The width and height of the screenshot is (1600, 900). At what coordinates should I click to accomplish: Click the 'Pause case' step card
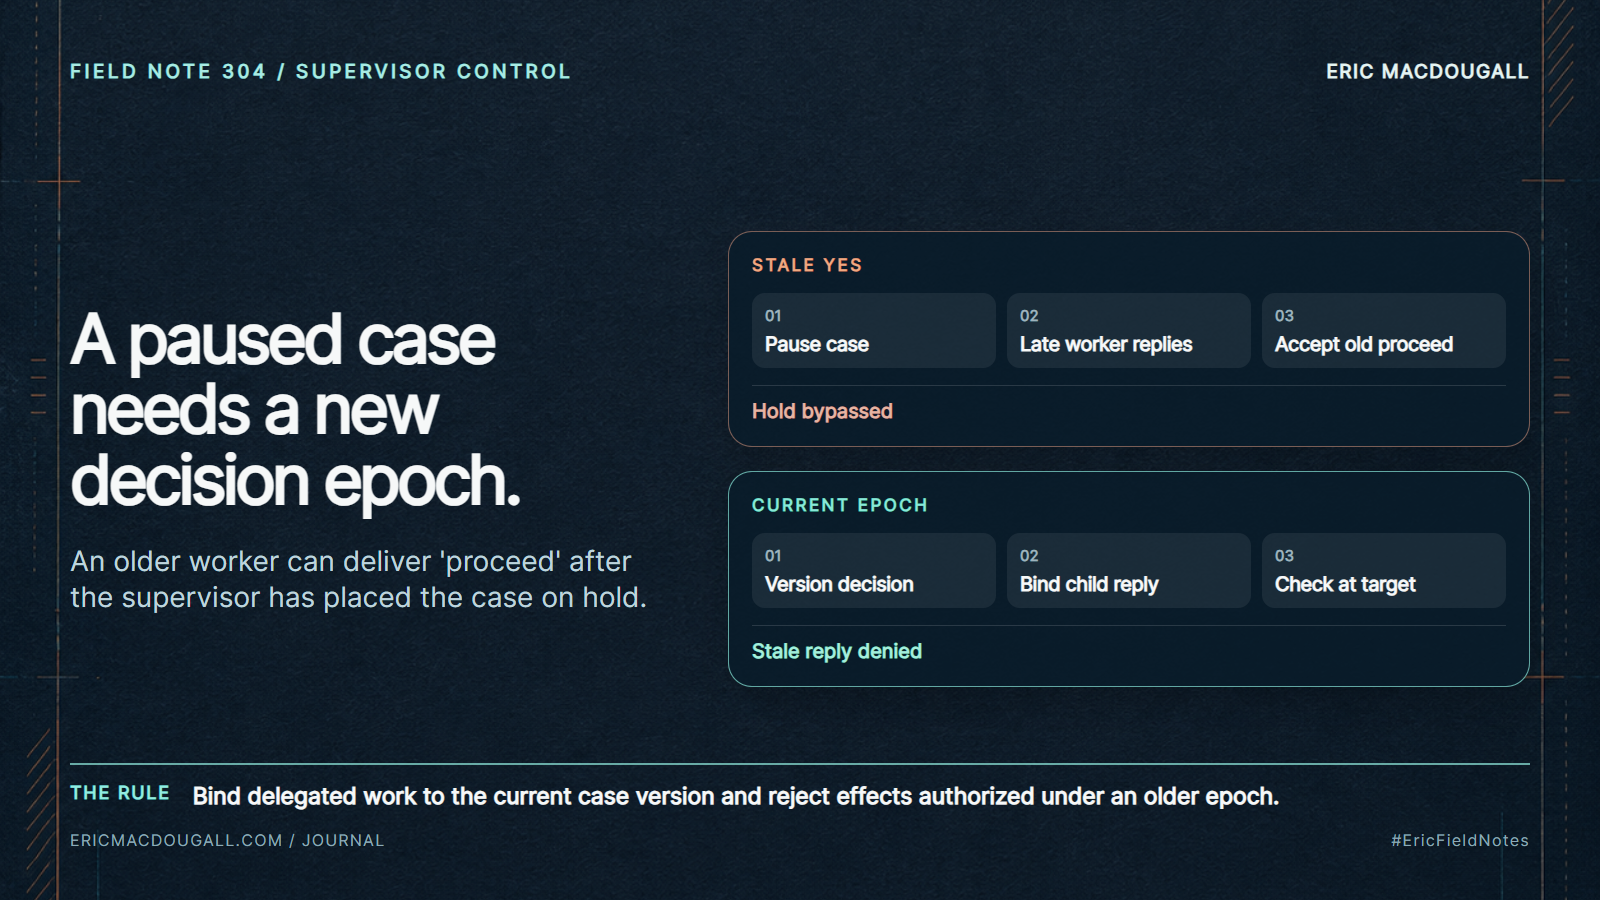pyautogui.click(x=873, y=330)
